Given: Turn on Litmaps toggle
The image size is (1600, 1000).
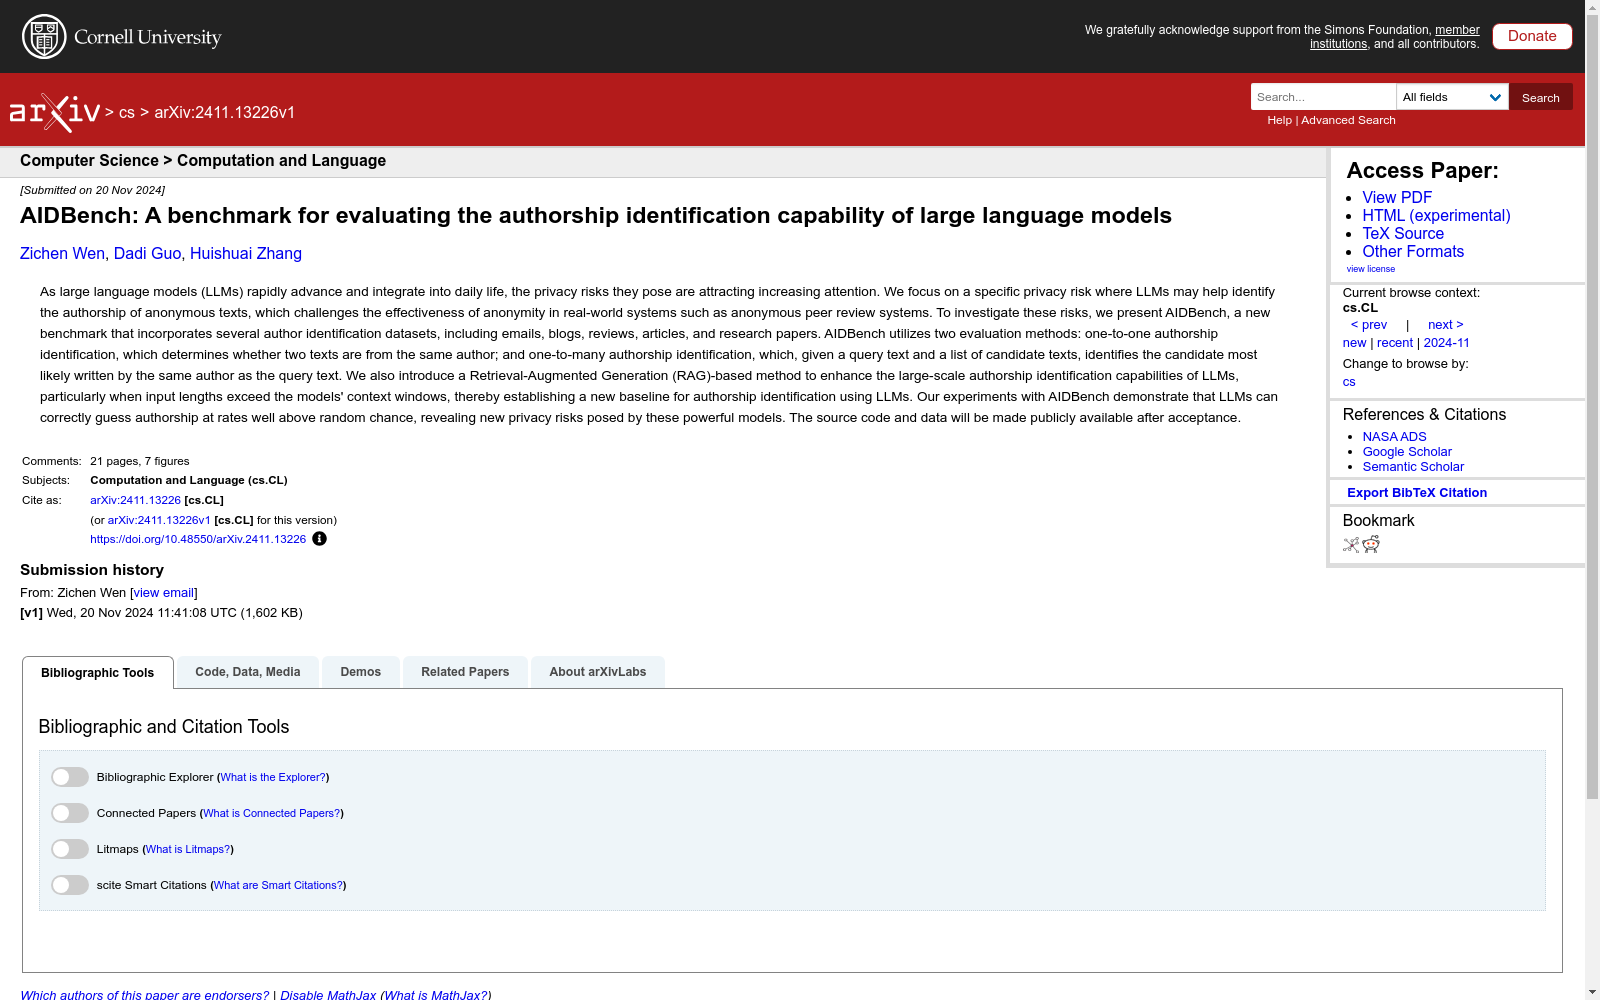Looking at the screenshot, I should 70,849.
